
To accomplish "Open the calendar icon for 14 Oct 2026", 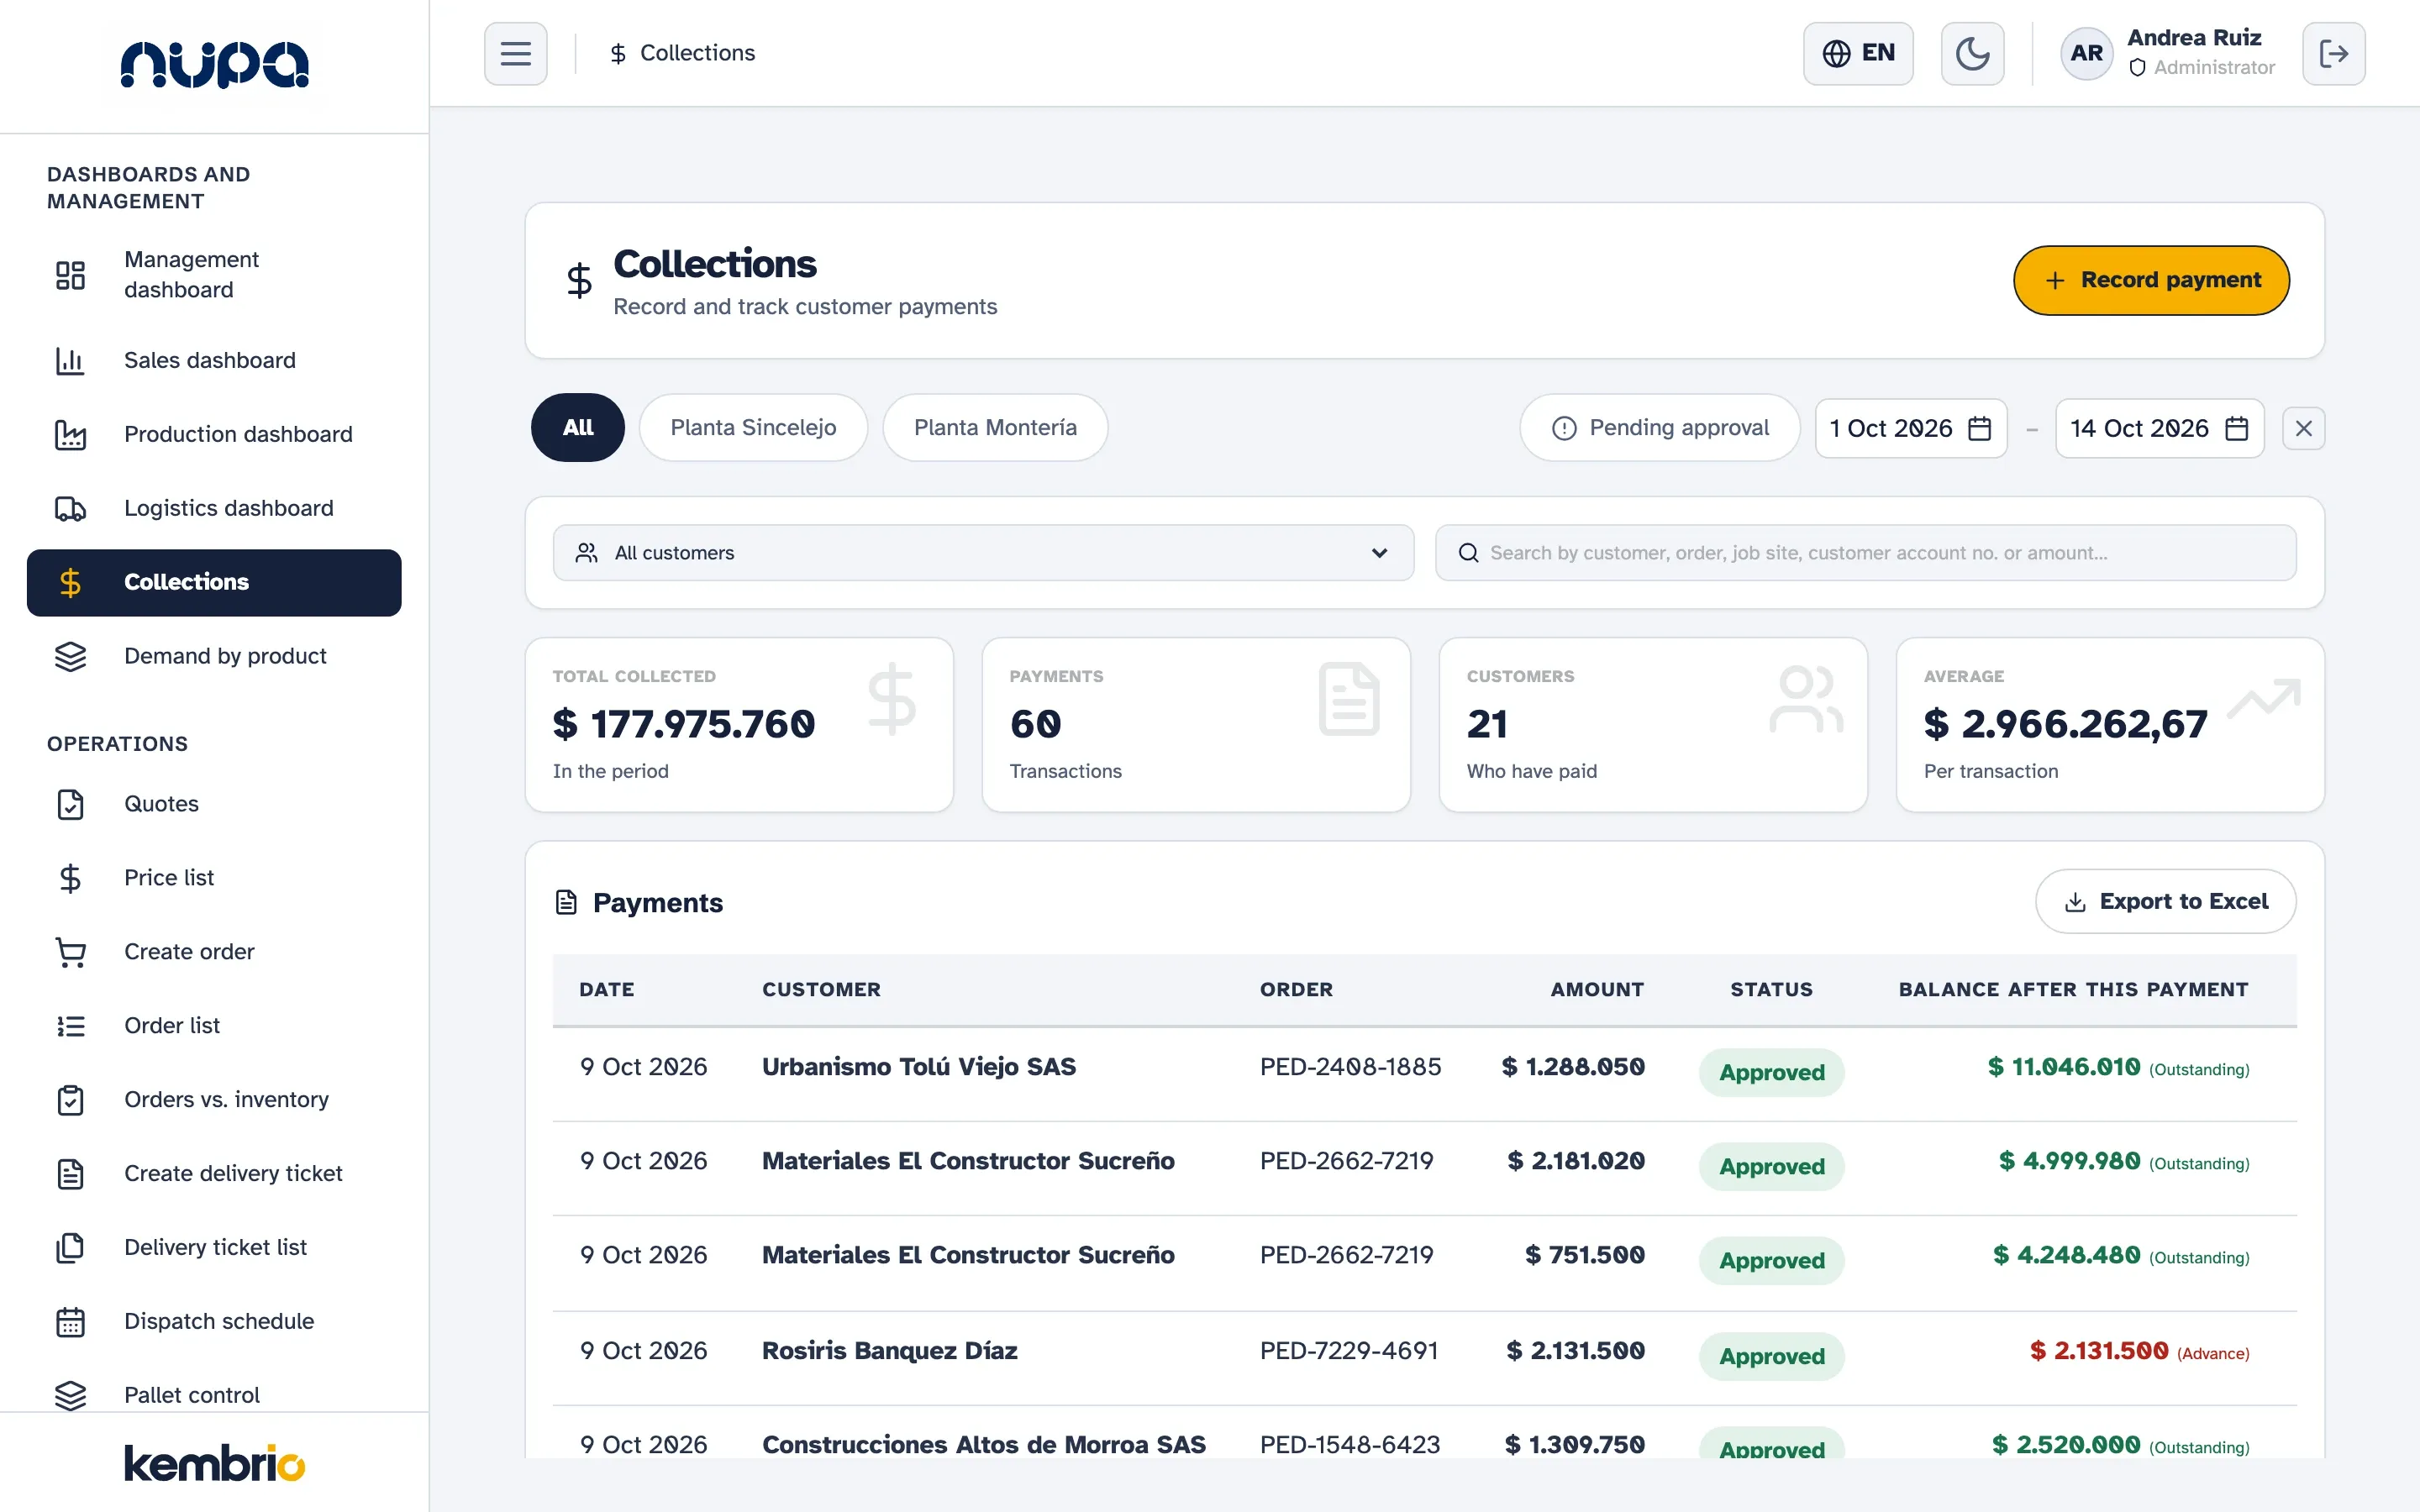I will click(x=2237, y=428).
